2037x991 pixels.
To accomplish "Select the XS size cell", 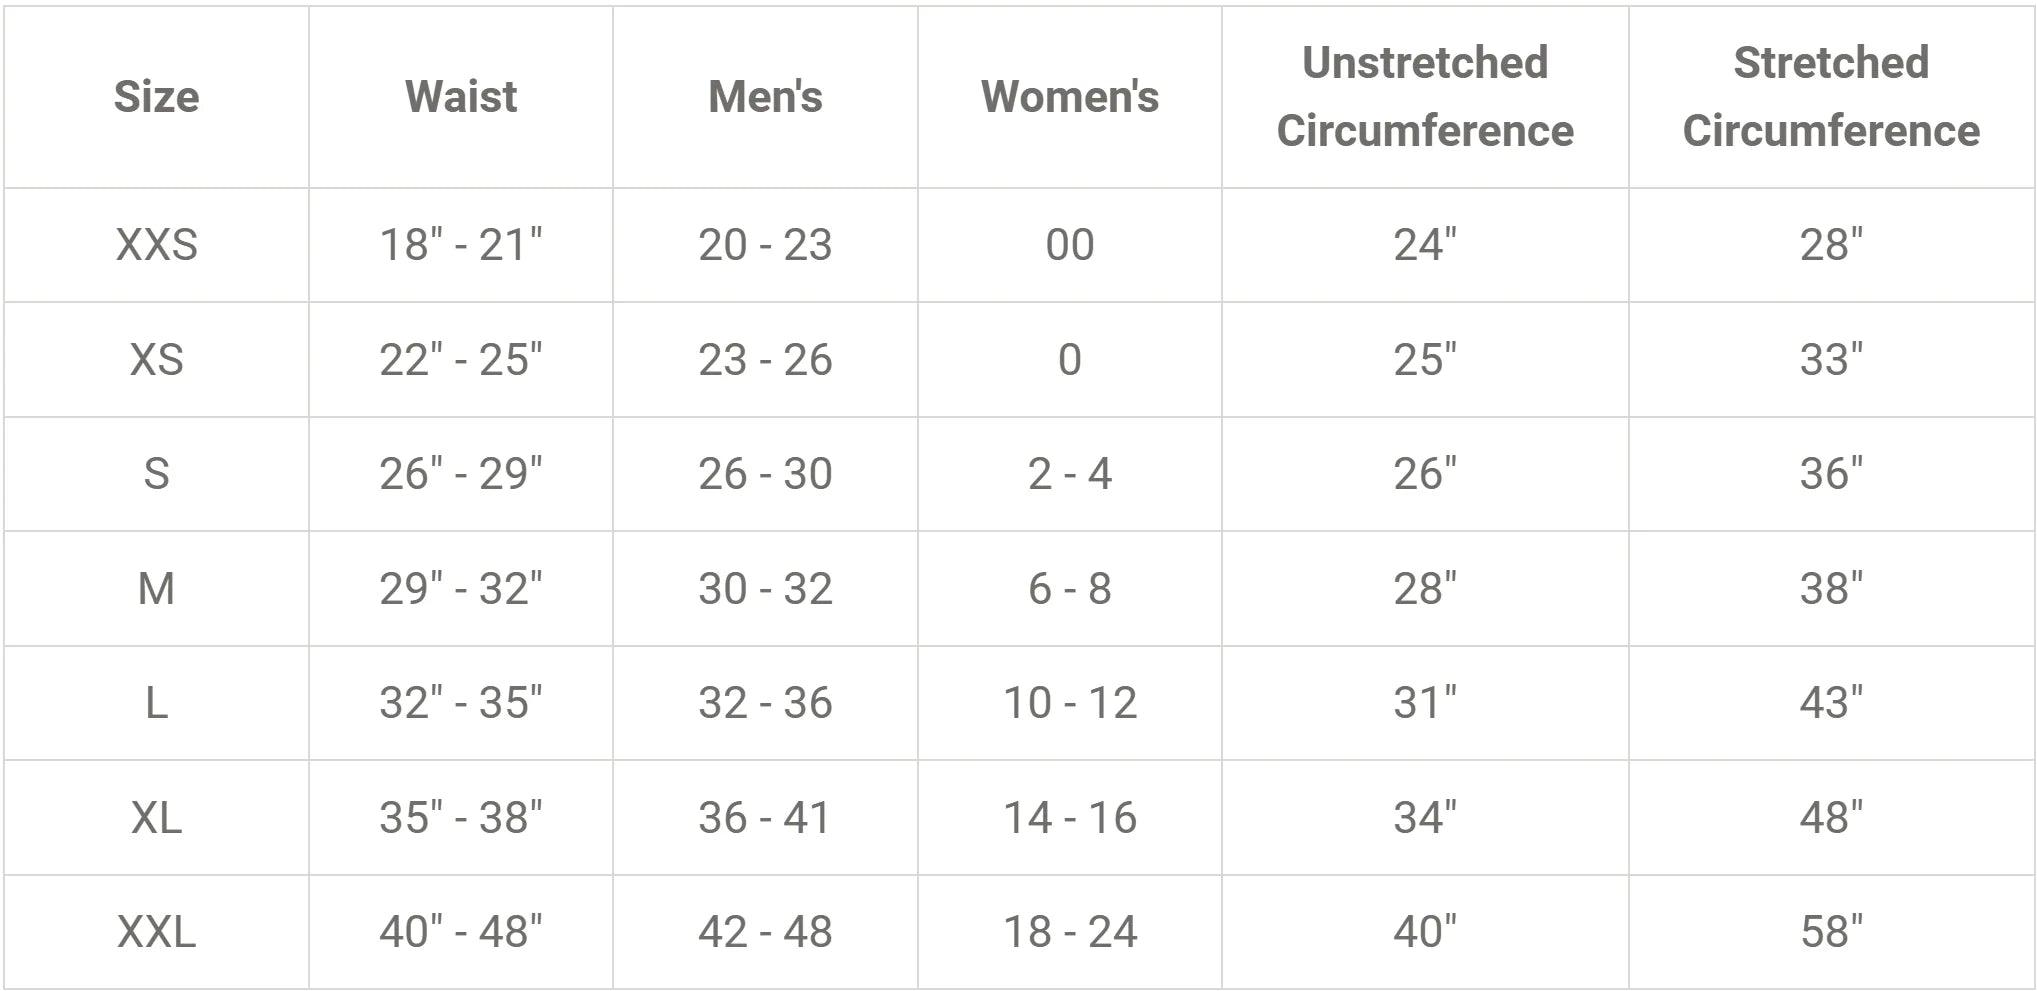I will pos(156,360).
